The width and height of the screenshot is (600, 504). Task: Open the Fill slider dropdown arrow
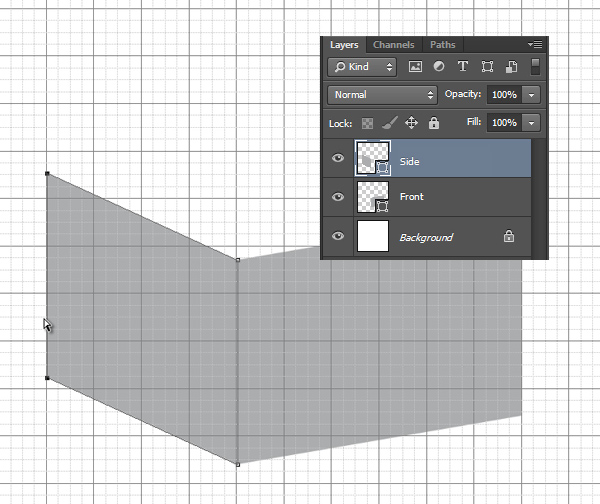coord(532,123)
